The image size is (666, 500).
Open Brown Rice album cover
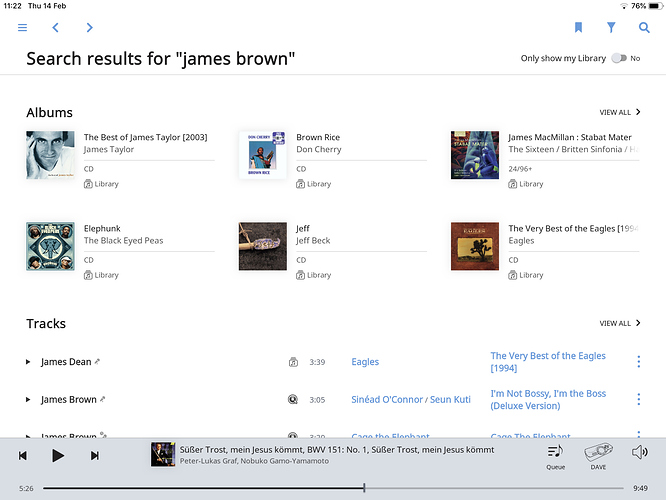tap(262, 155)
